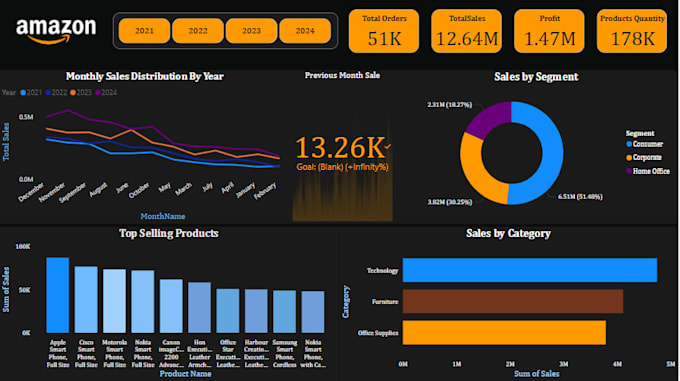
Task: Click the Sales by Category title
Action: [x=508, y=233]
